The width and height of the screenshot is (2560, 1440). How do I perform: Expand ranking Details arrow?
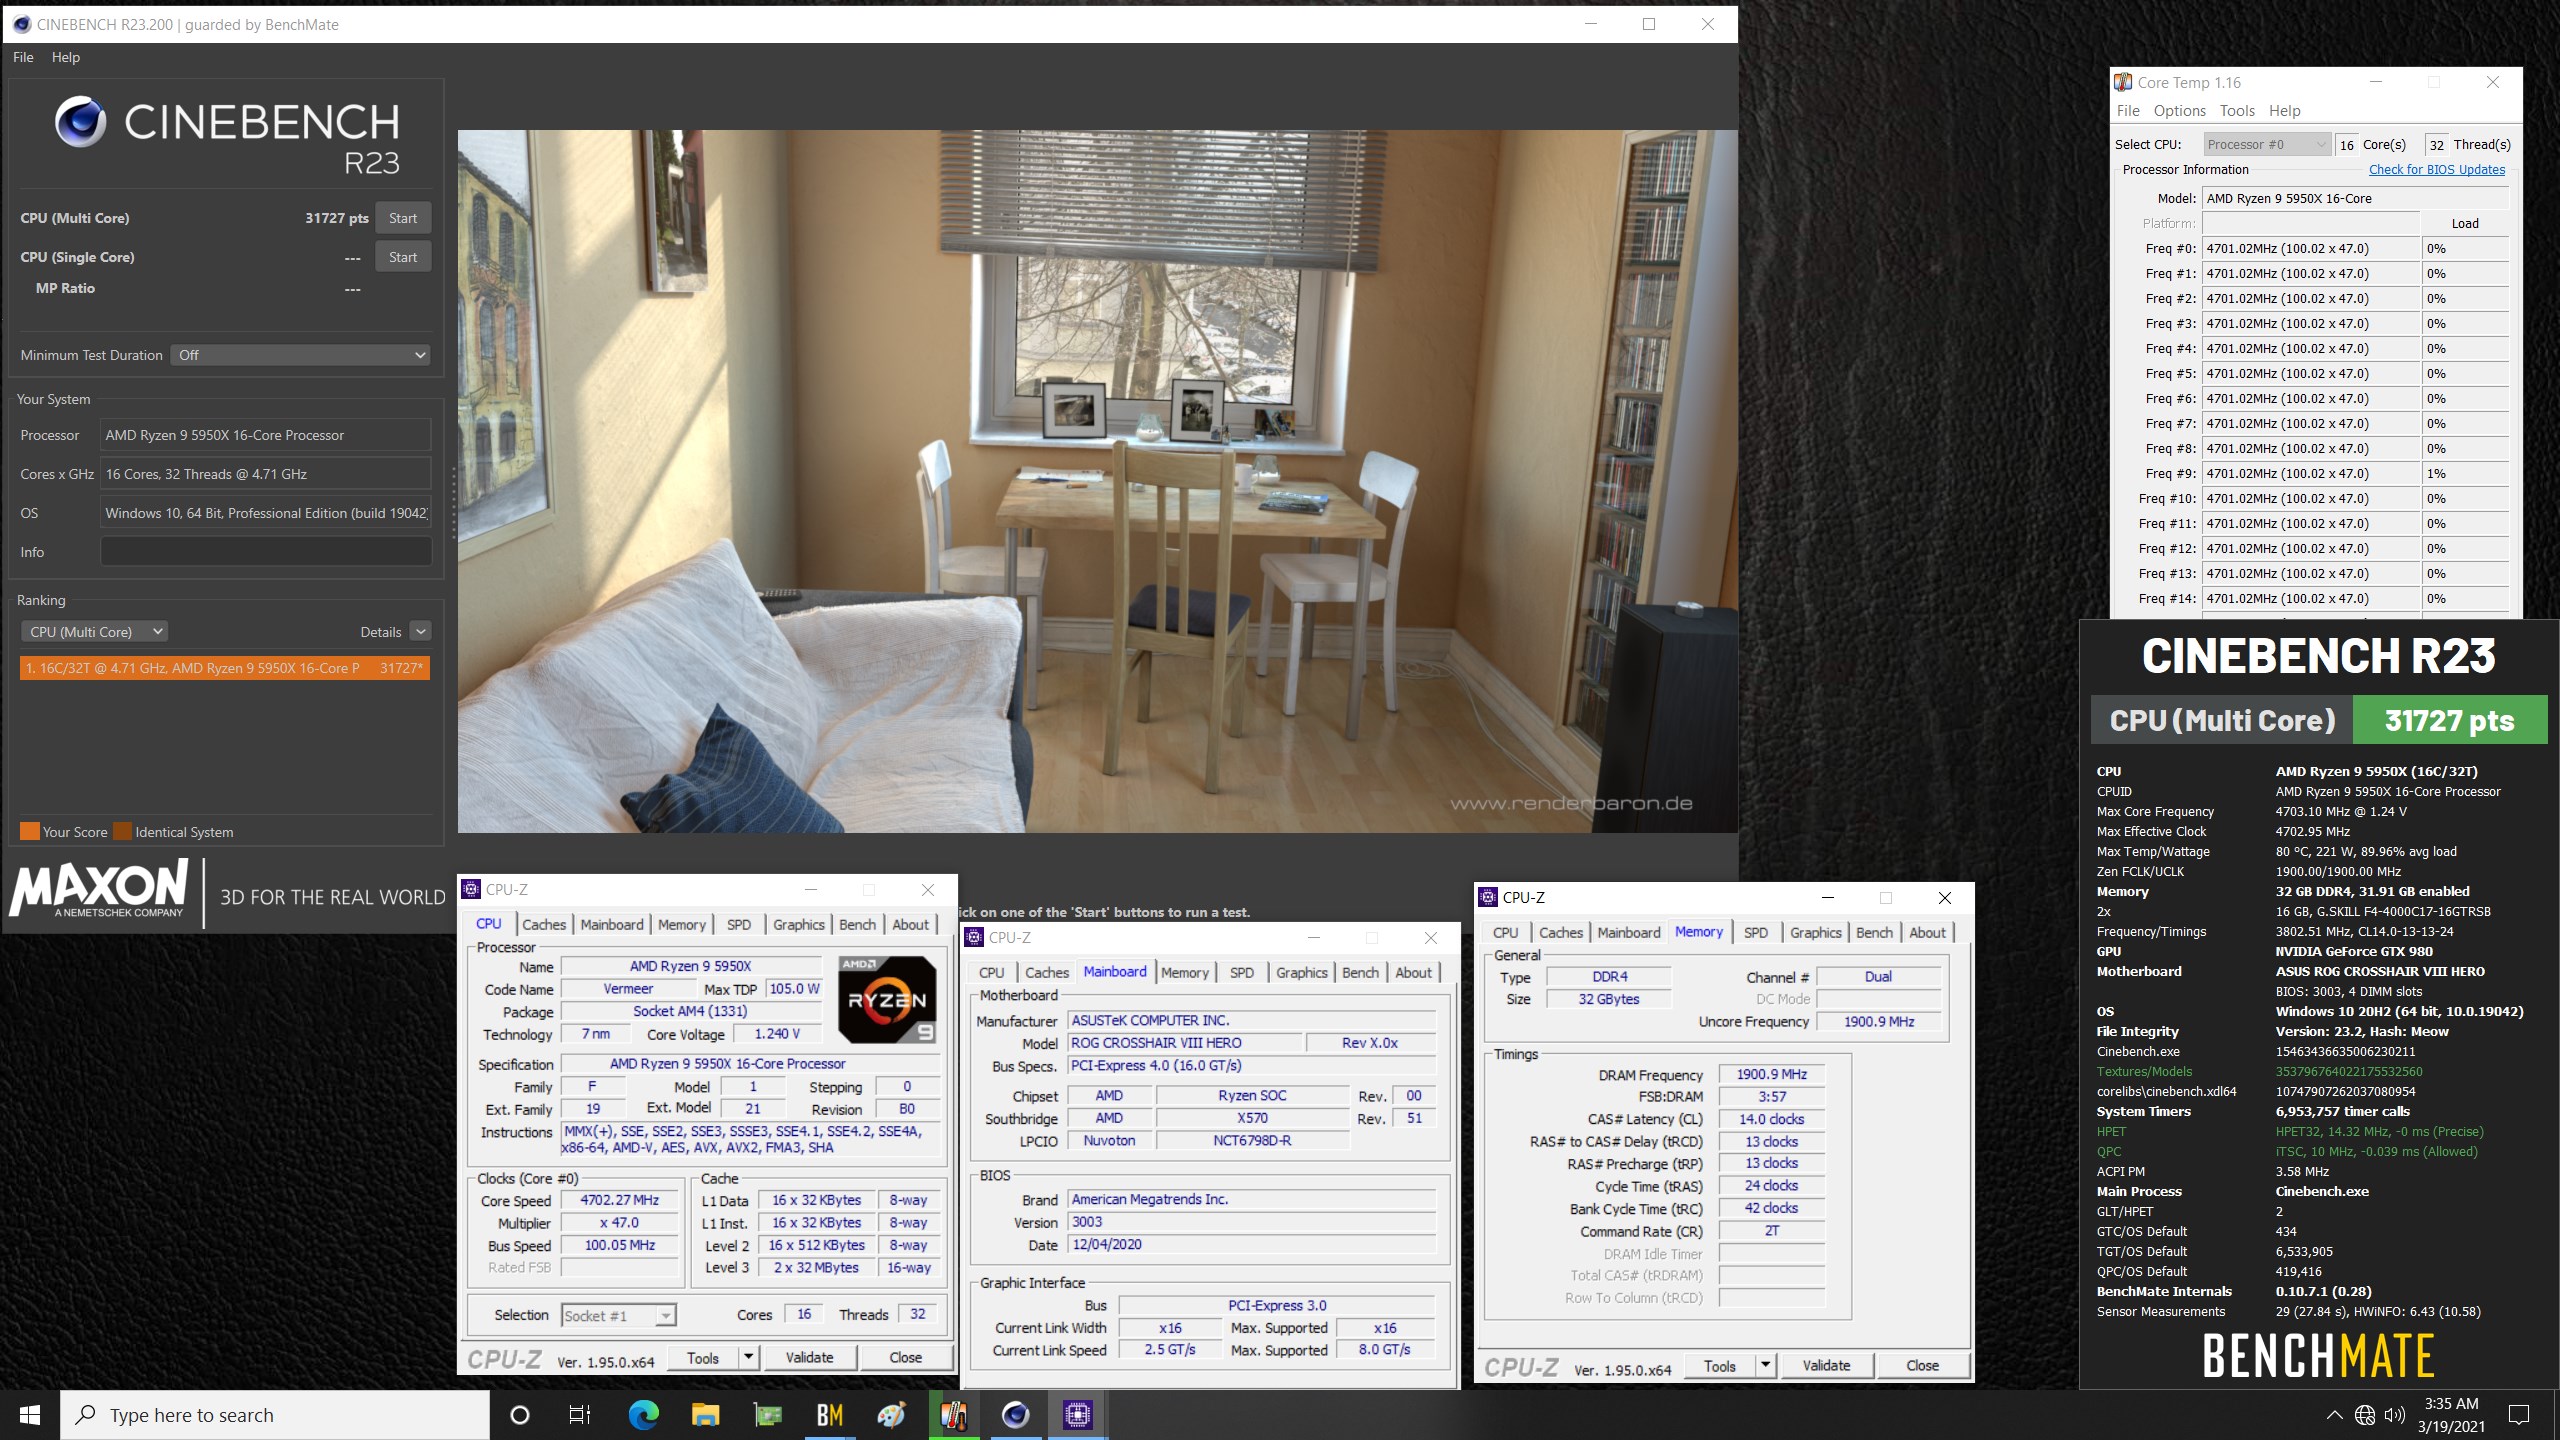[421, 632]
